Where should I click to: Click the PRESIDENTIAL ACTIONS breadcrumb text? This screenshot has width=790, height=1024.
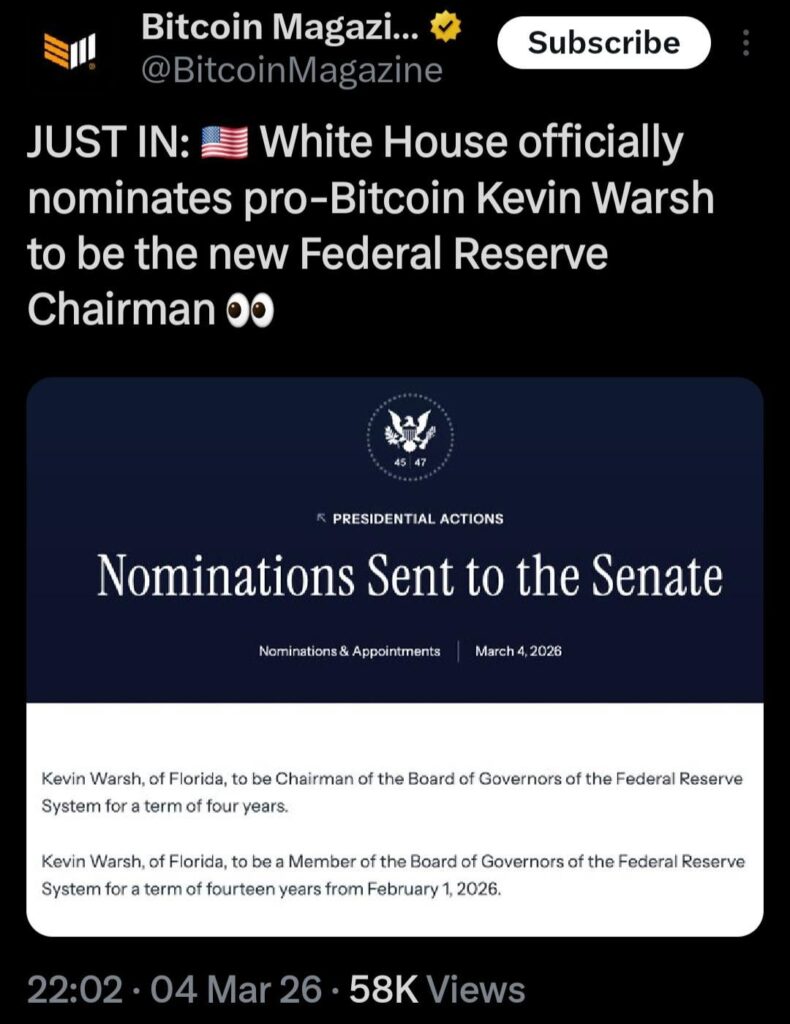point(418,518)
